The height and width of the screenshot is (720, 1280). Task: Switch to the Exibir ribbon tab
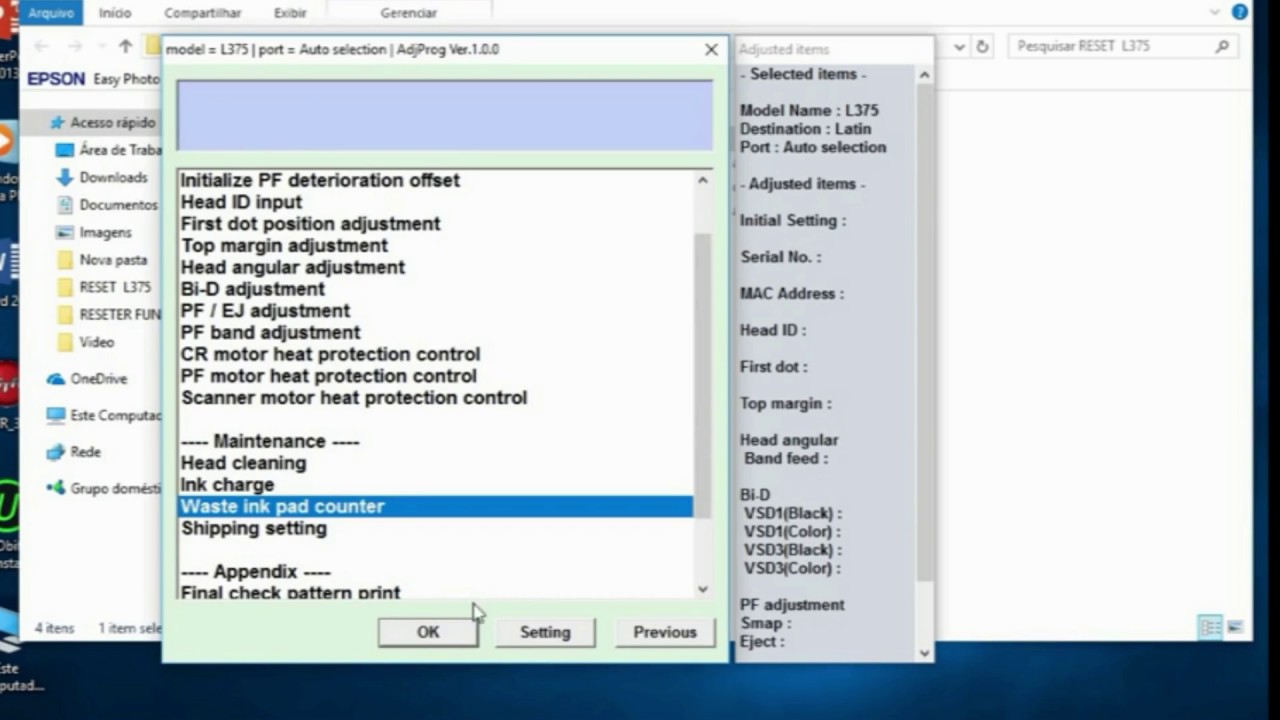(290, 13)
